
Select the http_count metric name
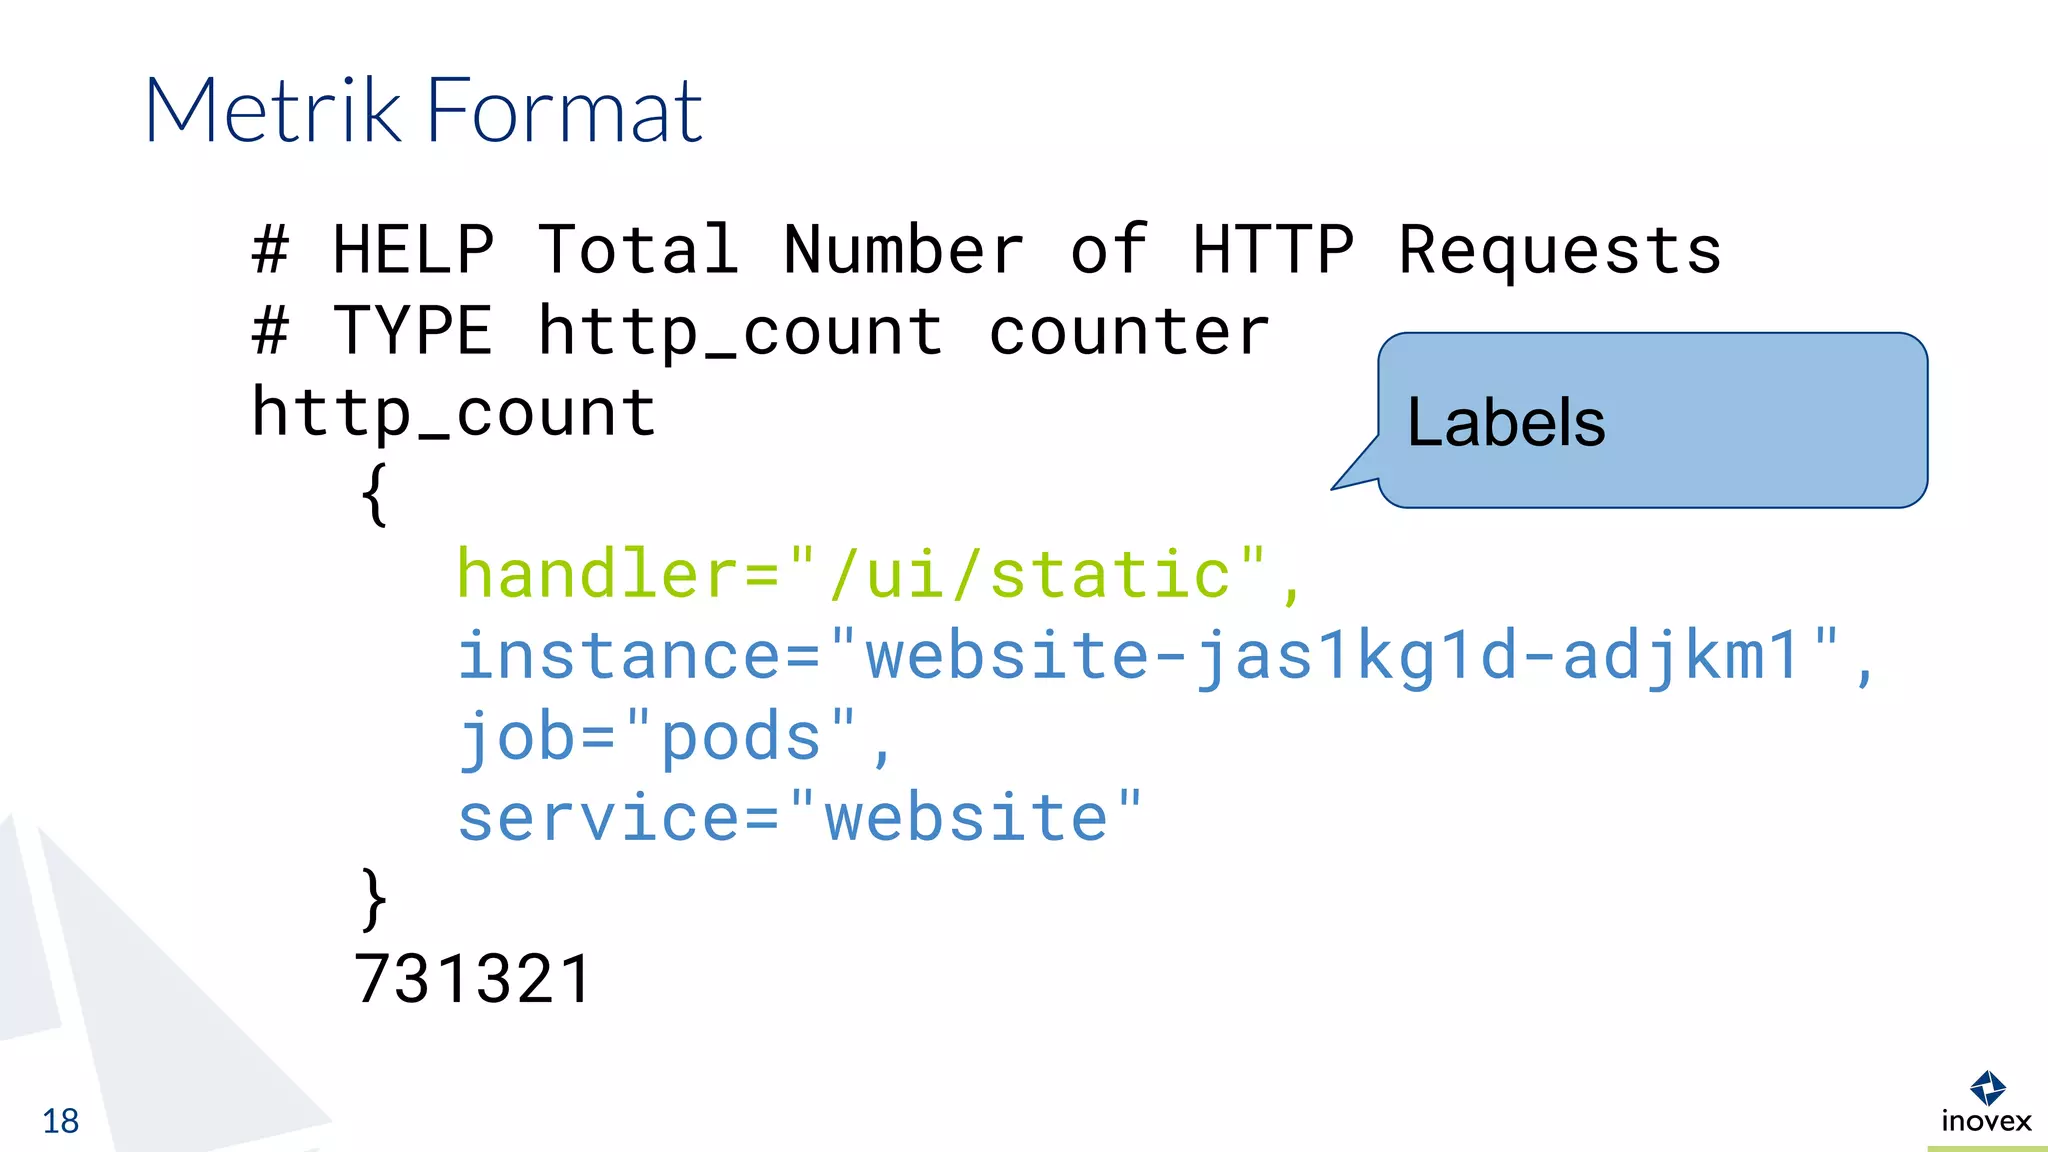point(453,413)
